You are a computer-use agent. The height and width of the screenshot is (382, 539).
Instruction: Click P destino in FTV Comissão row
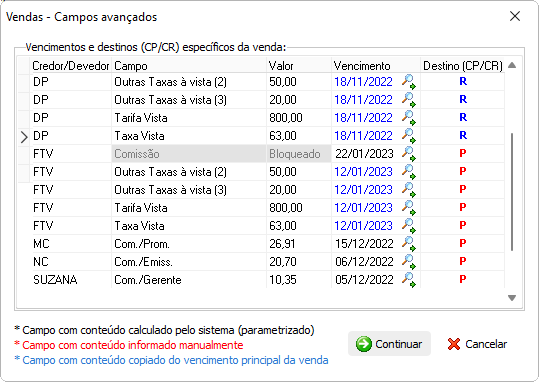[x=463, y=153]
